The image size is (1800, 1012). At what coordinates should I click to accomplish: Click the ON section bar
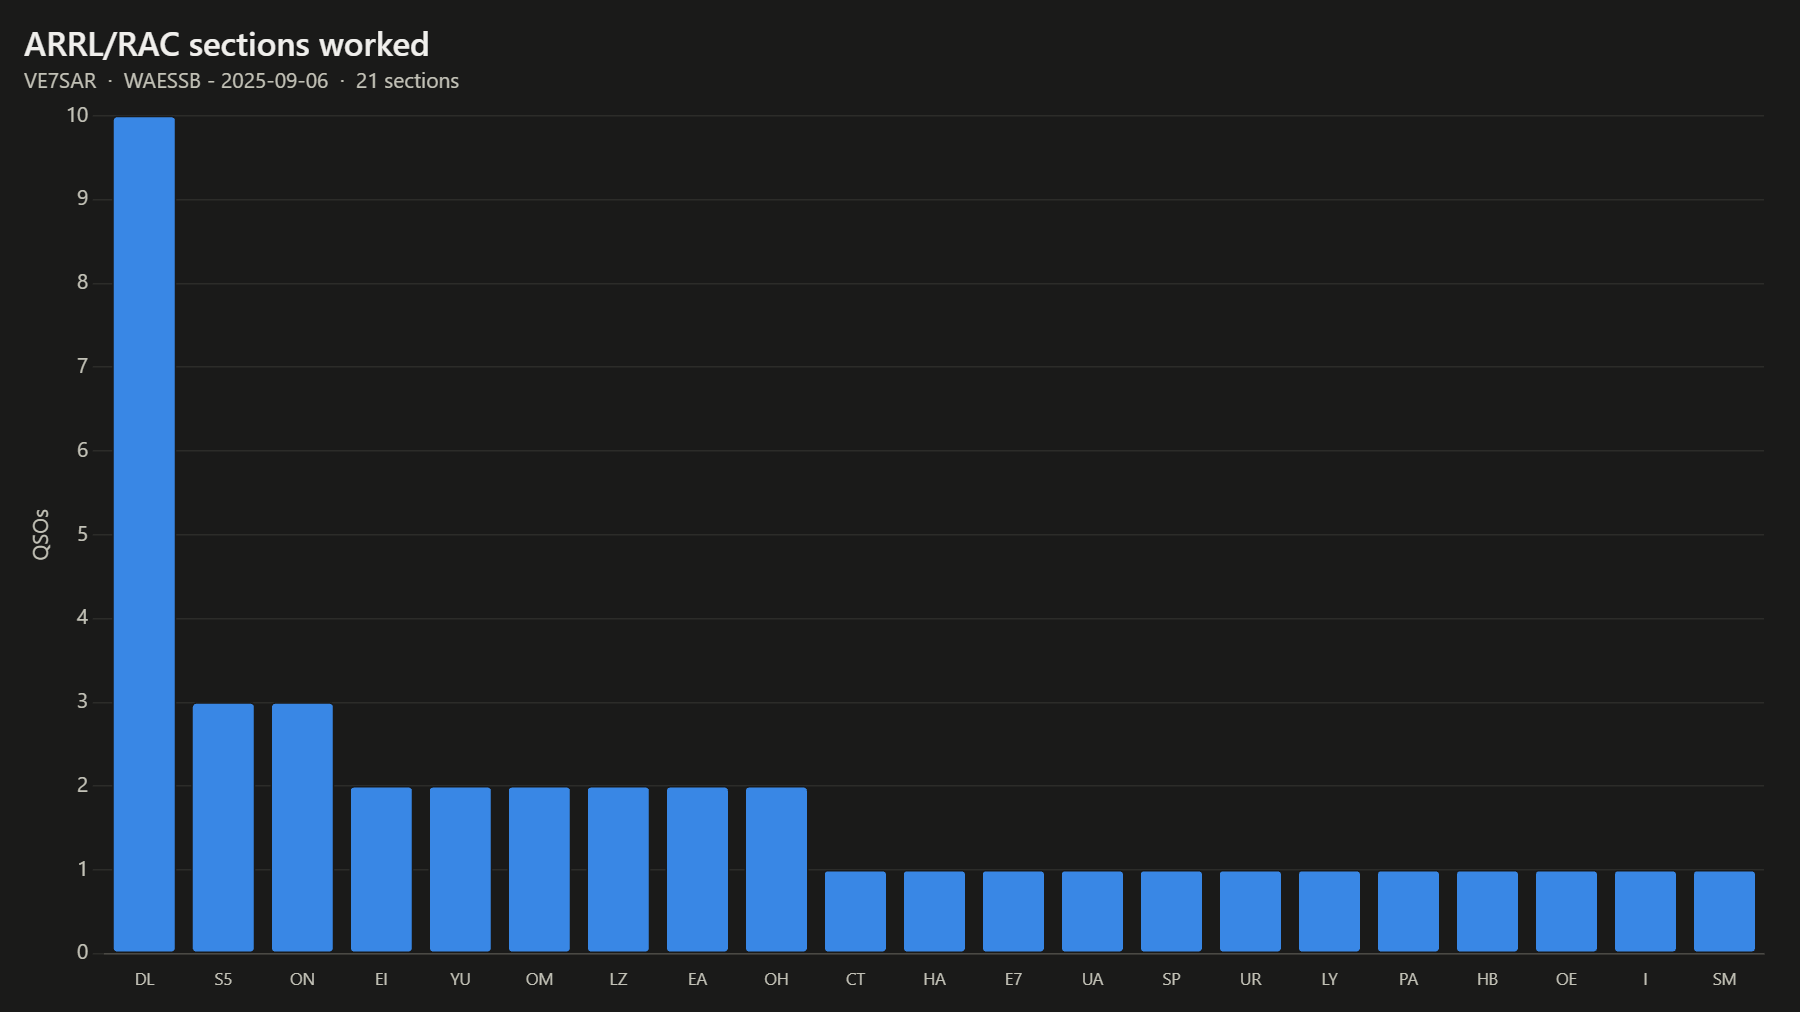coord(302,827)
